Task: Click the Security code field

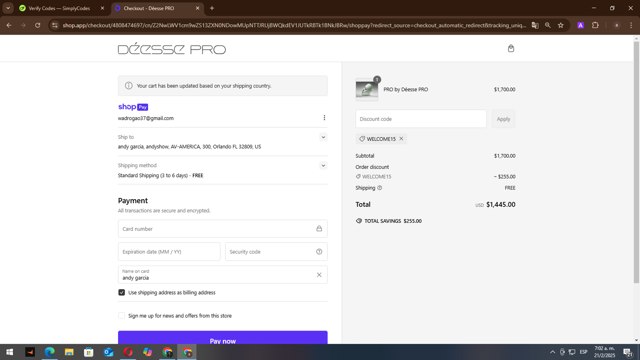Action: click(x=276, y=252)
